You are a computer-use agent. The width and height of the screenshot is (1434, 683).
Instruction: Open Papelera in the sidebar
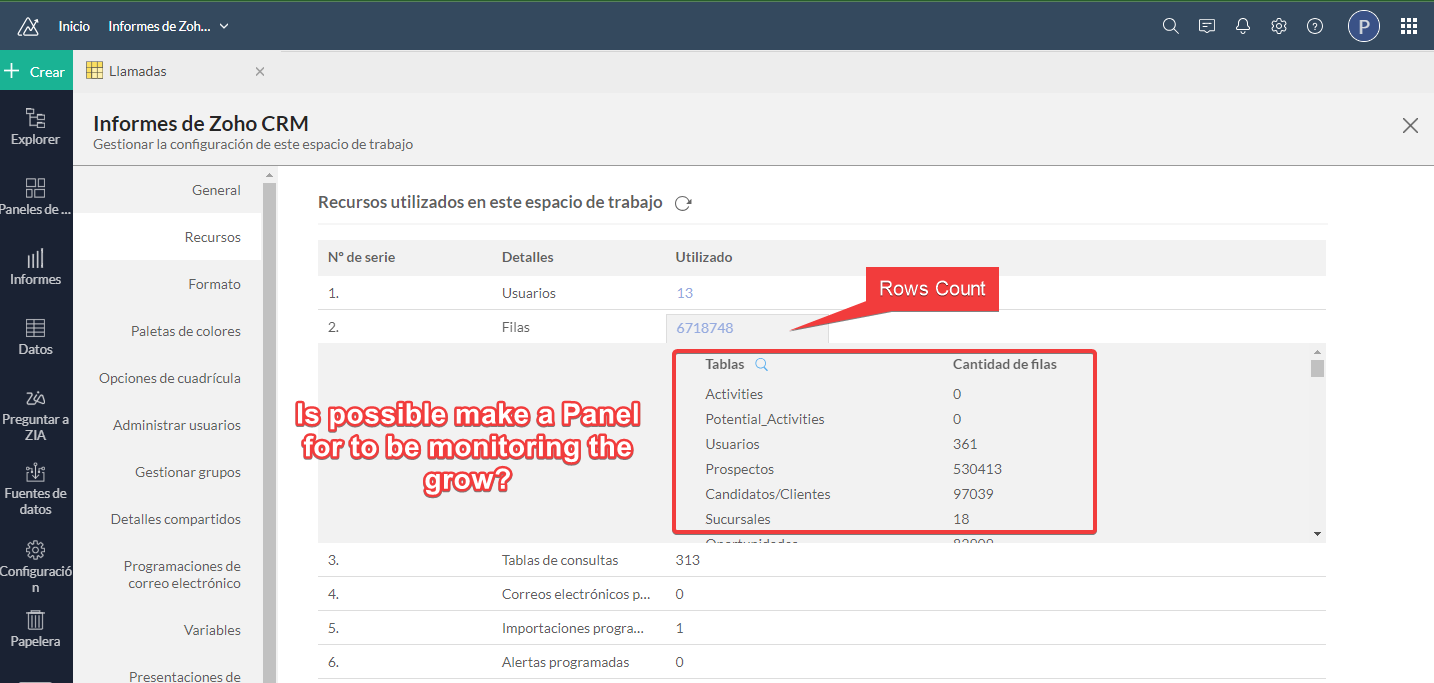click(36, 629)
